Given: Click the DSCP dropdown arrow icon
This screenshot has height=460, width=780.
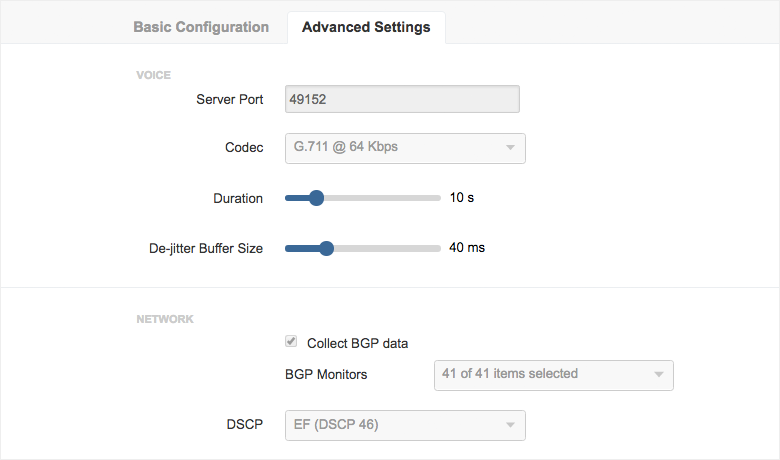Looking at the screenshot, I should tap(510, 425).
